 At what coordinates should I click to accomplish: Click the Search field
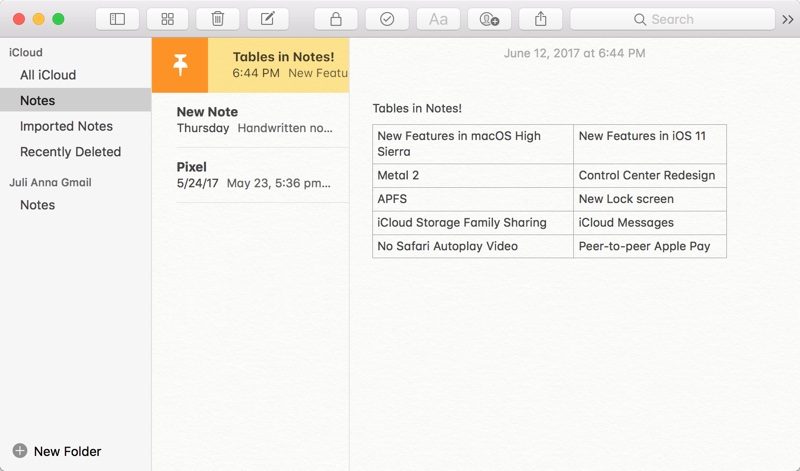[x=672, y=19]
